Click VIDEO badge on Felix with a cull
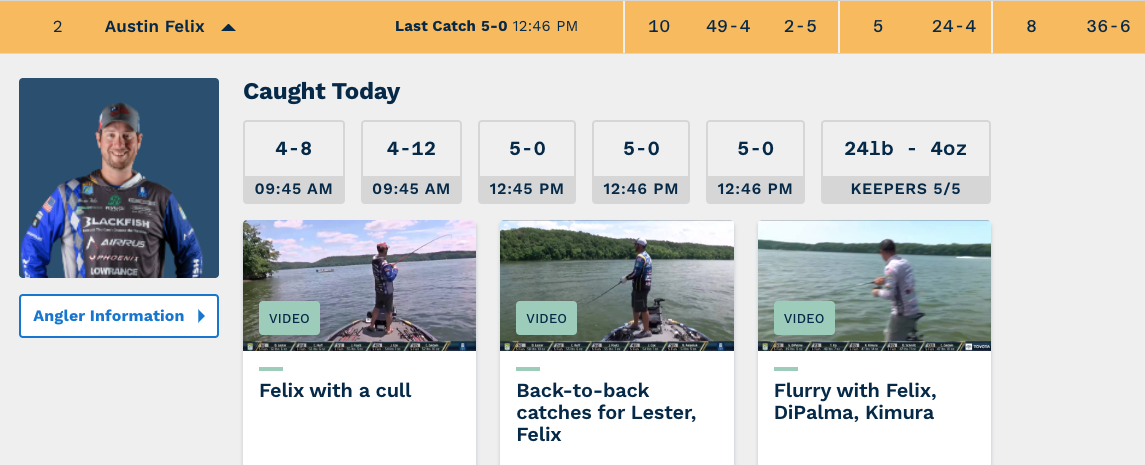This screenshot has height=465, width=1145. 289,318
